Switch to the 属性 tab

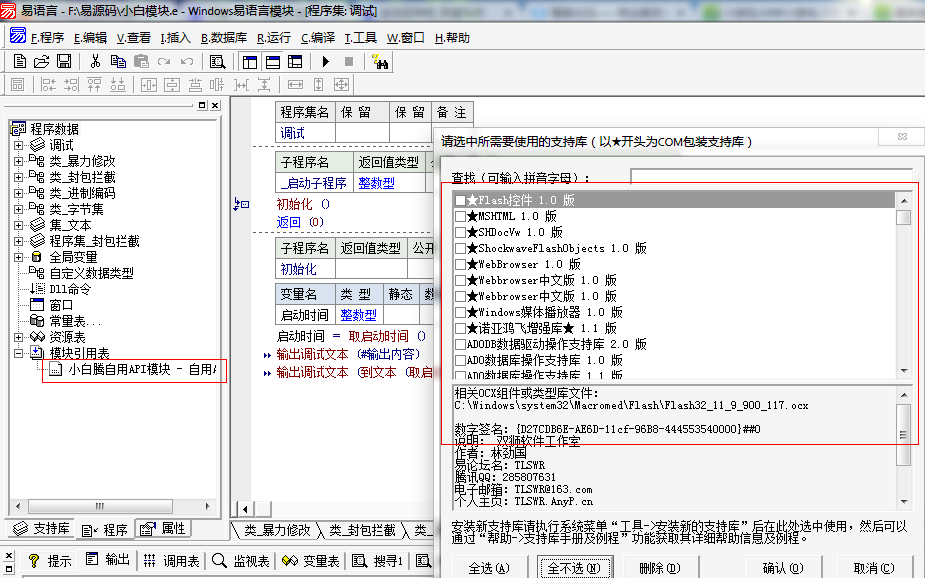163,528
